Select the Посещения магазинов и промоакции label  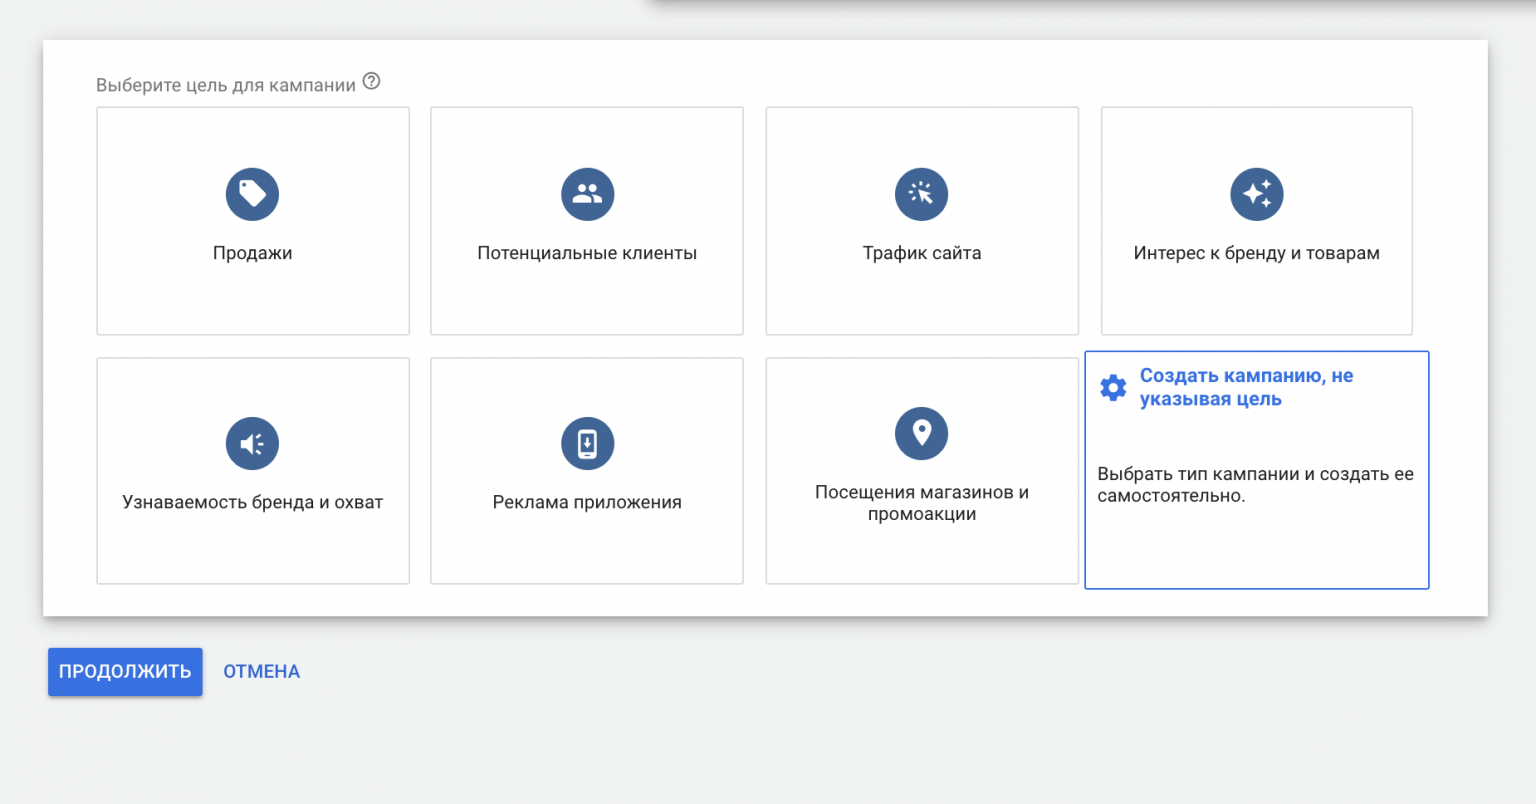click(922, 503)
